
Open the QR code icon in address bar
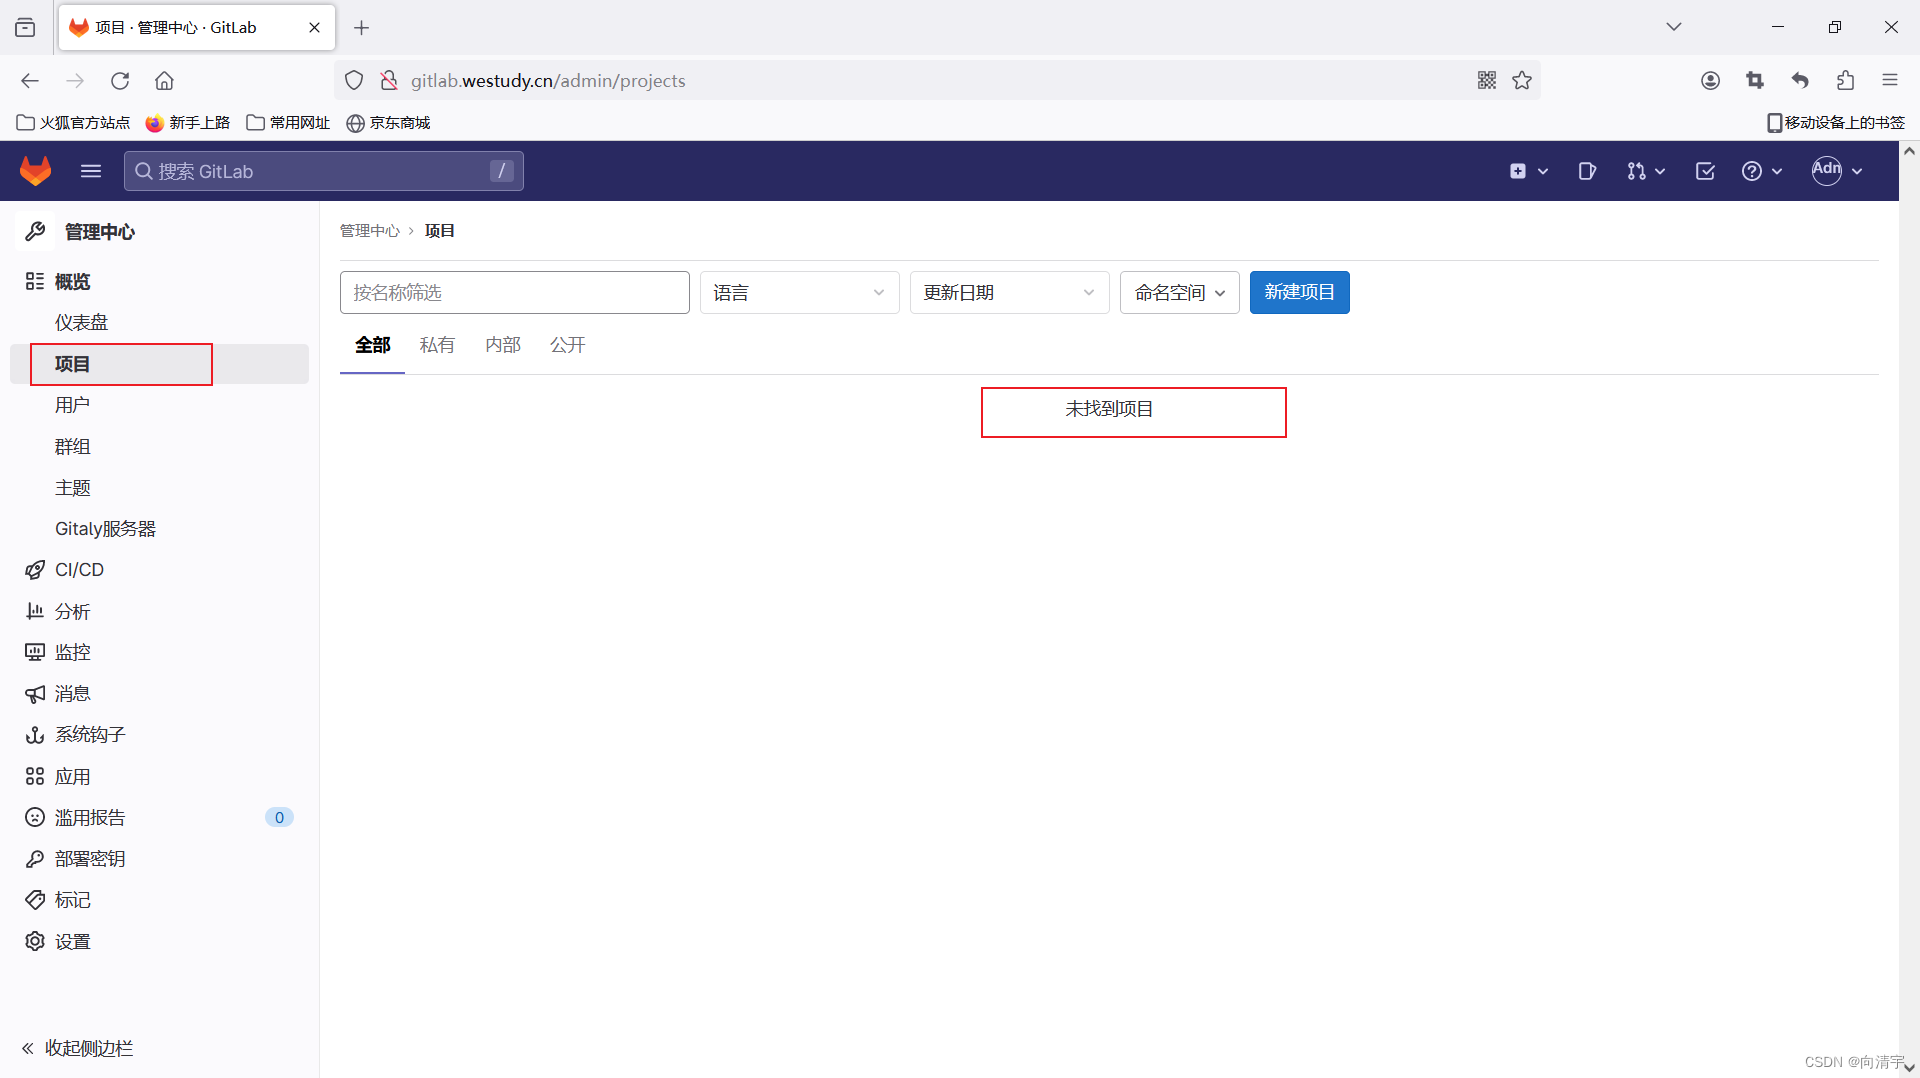point(1487,81)
